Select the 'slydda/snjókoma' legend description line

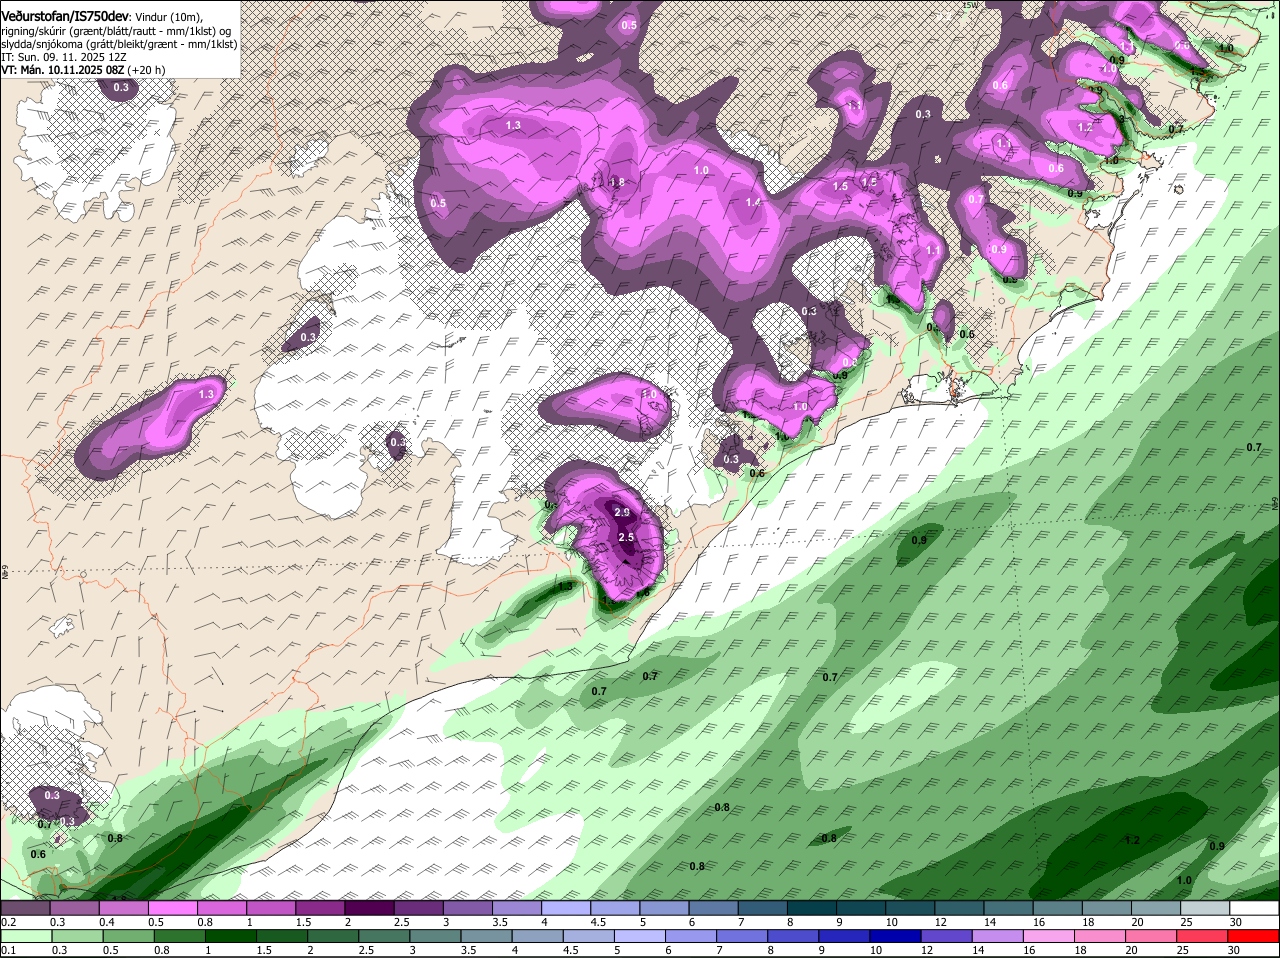pyautogui.click(x=119, y=44)
